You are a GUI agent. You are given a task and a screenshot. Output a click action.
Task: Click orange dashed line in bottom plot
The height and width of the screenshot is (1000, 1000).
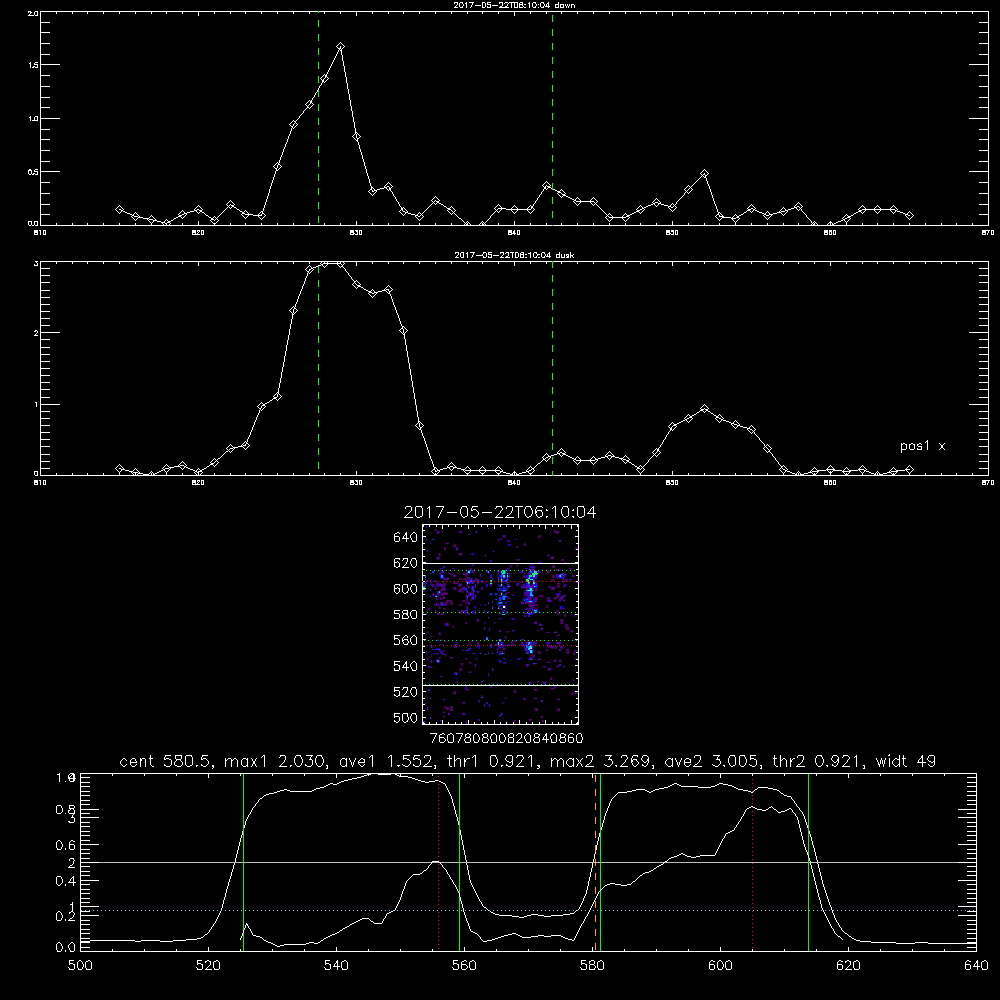[x=596, y=862]
